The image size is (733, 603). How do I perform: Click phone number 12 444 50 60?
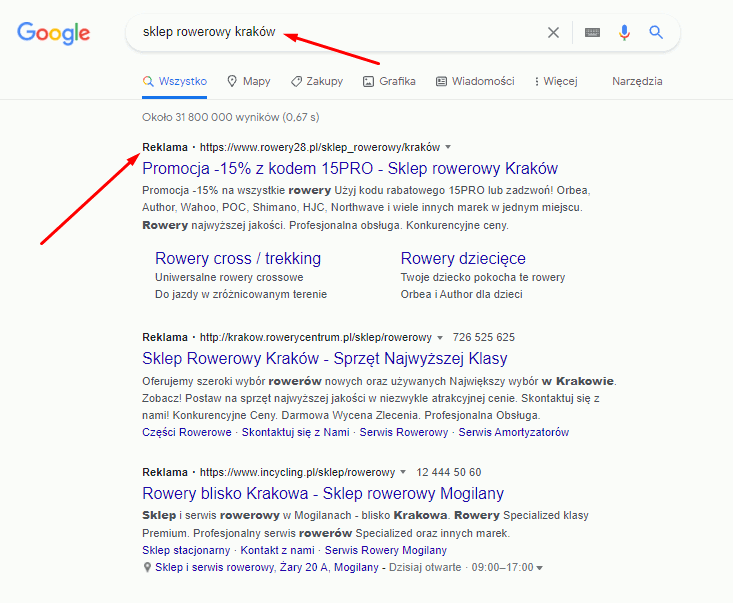(448, 472)
